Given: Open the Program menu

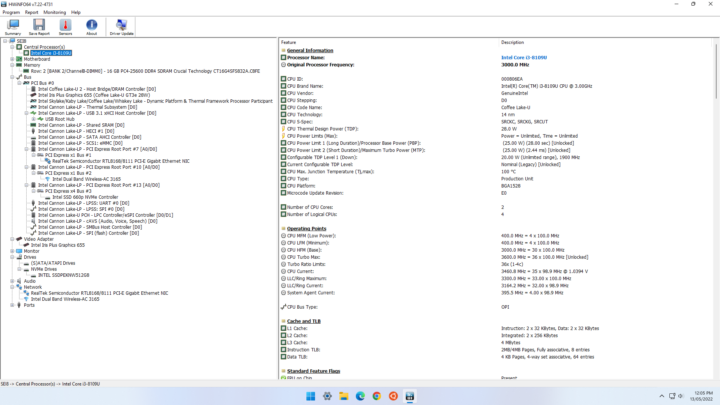Looking at the screenshot, I should [11, 12].
